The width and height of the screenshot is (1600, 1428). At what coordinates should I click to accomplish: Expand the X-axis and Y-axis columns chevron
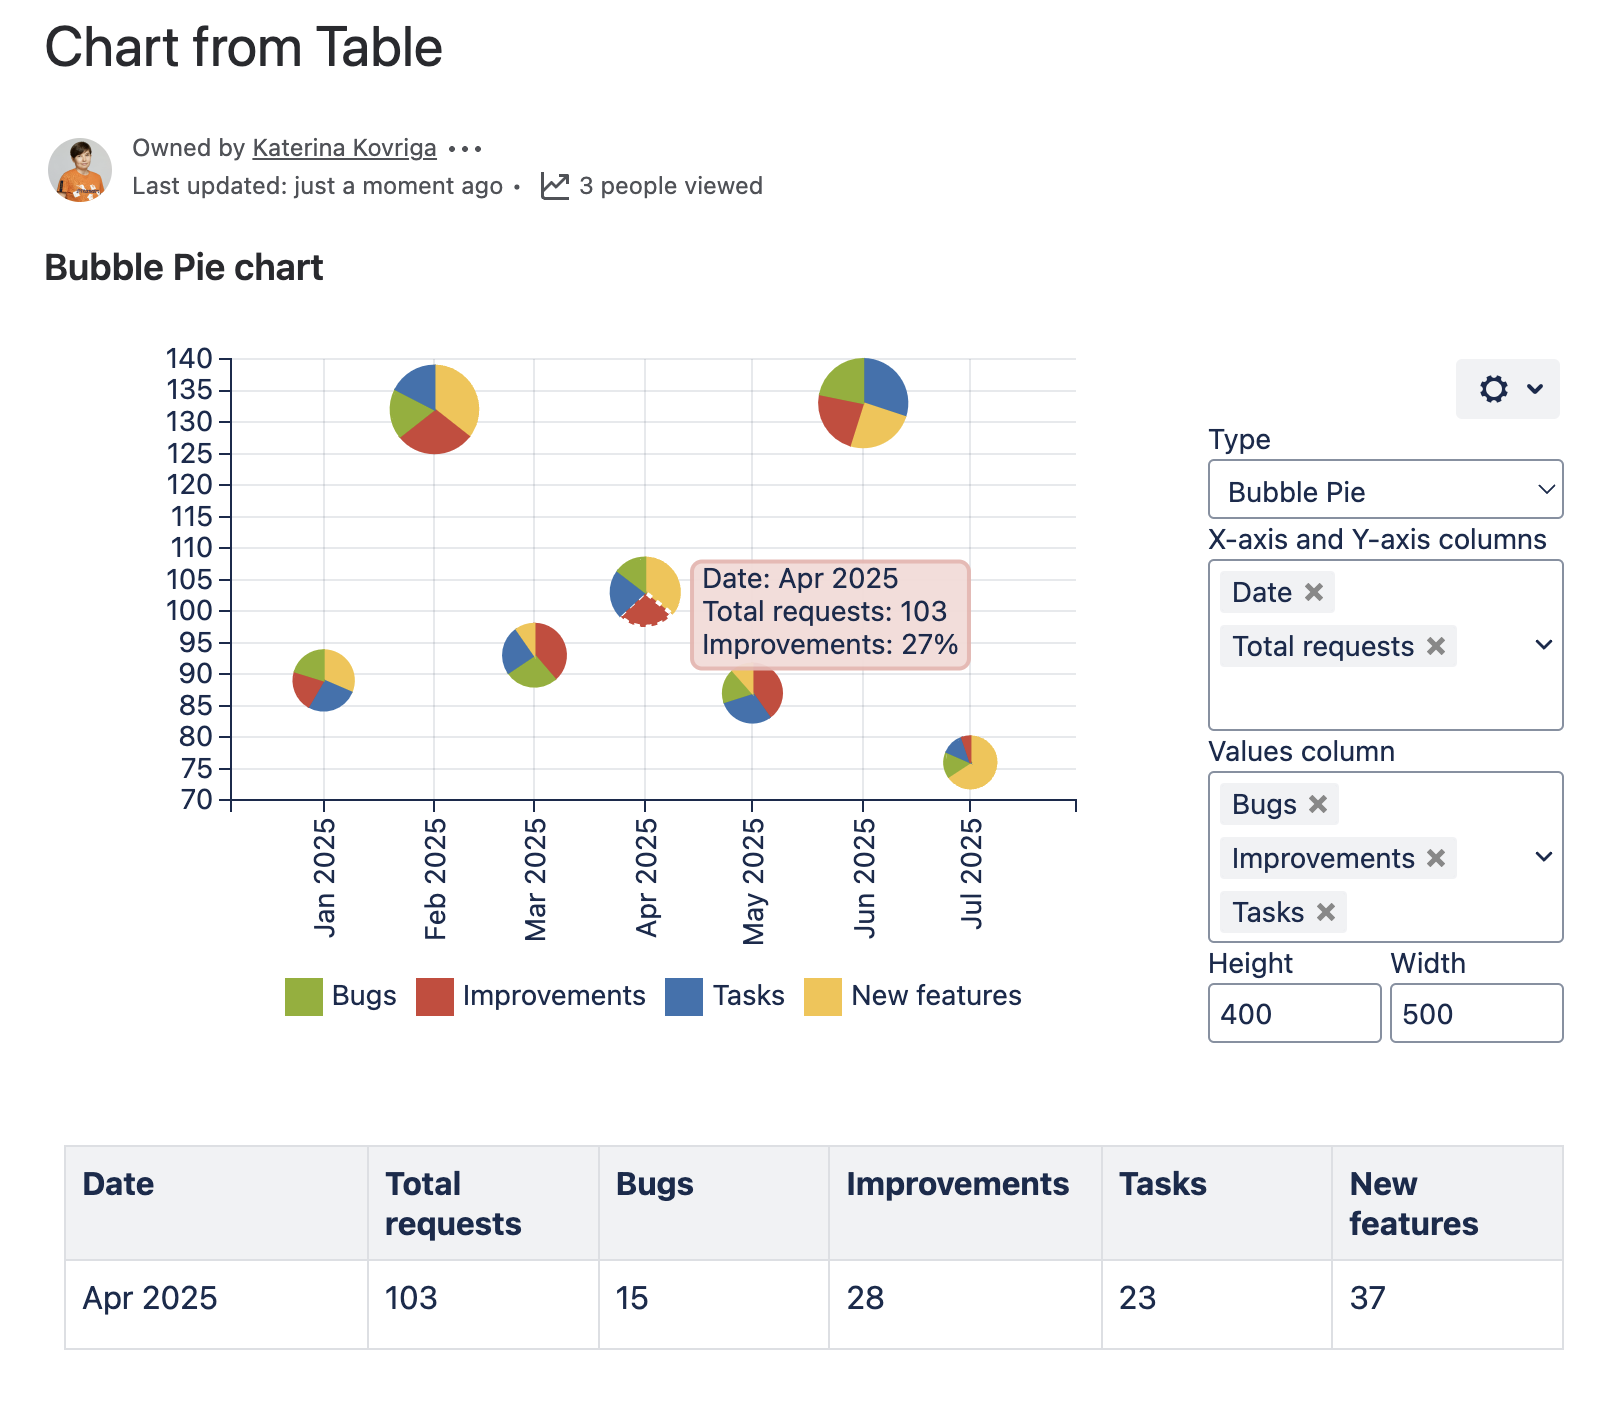point(1543,645)
